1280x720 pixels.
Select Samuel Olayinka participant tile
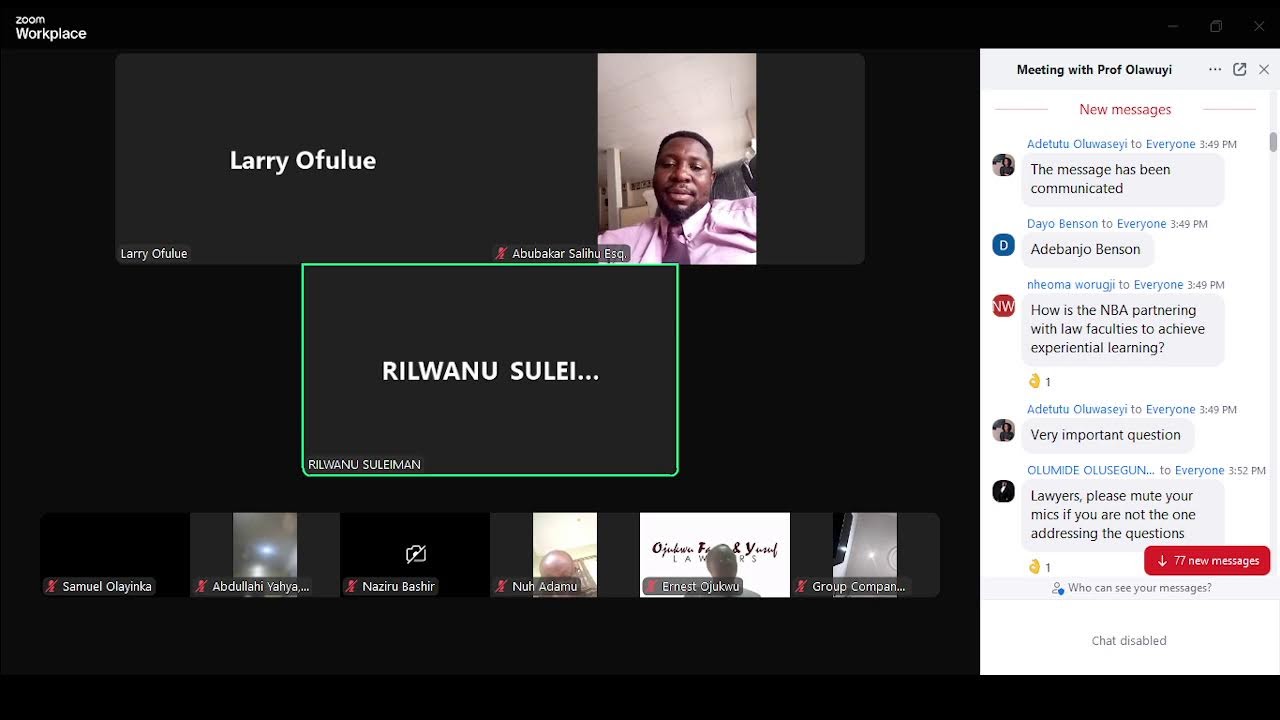(x=115, y=555)
